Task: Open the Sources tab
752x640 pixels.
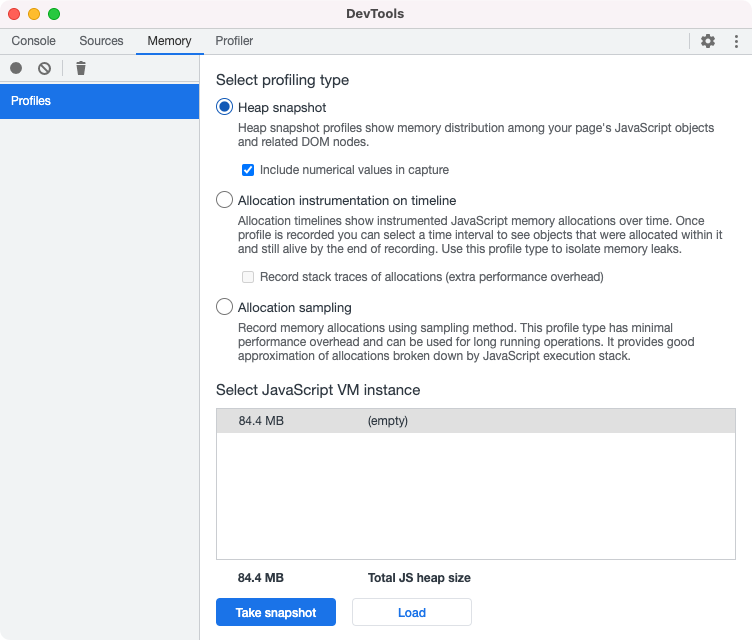Action: pyautogui.click(x=101, y=41)
